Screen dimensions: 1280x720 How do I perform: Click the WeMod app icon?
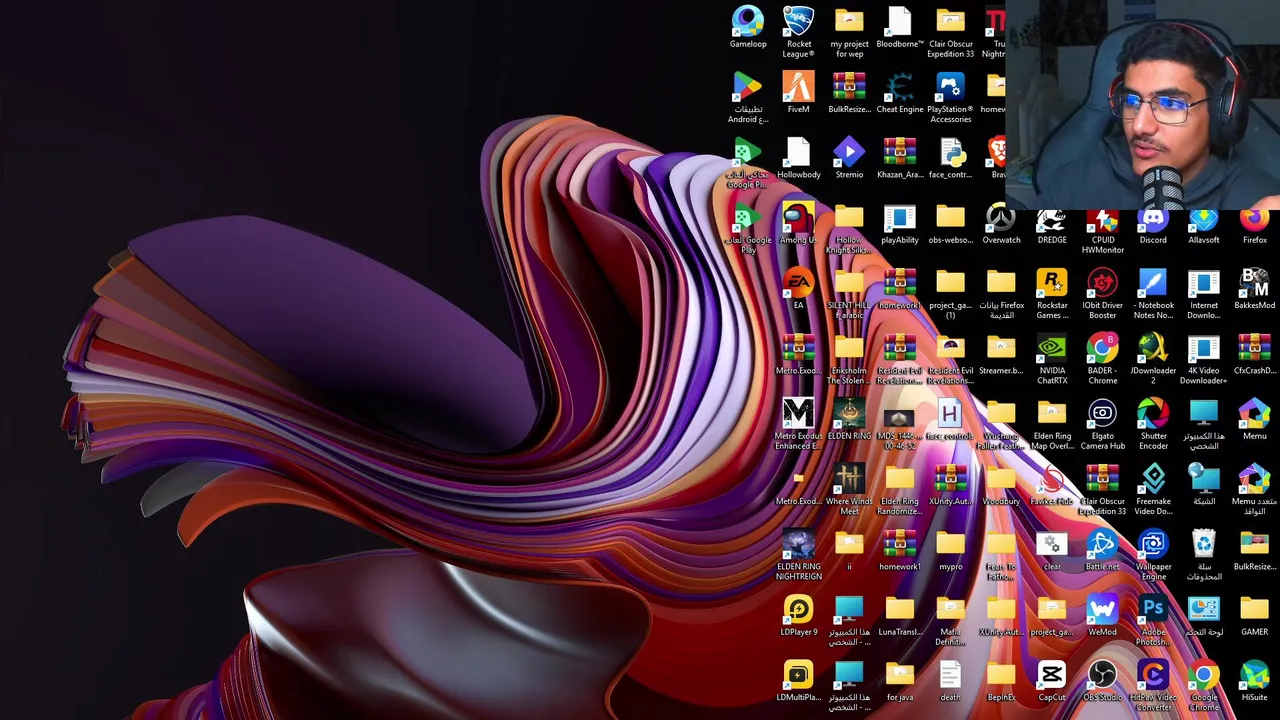click(1102, 616)
